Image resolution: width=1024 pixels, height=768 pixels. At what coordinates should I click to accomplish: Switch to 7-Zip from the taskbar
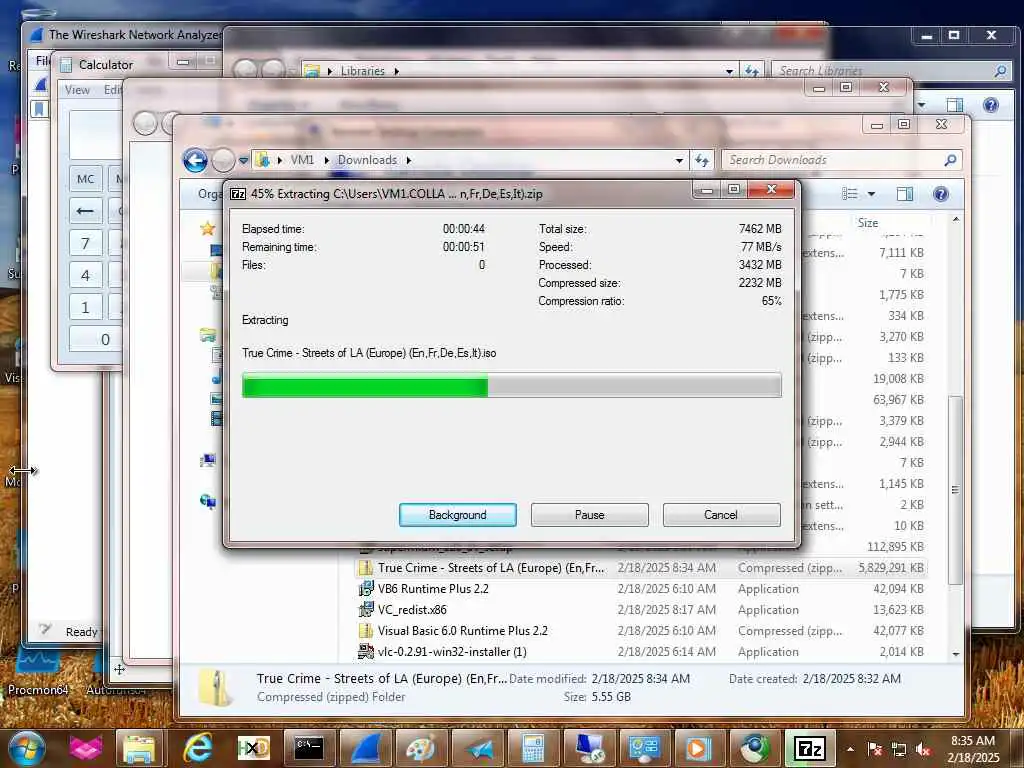(x=810, y=748)
